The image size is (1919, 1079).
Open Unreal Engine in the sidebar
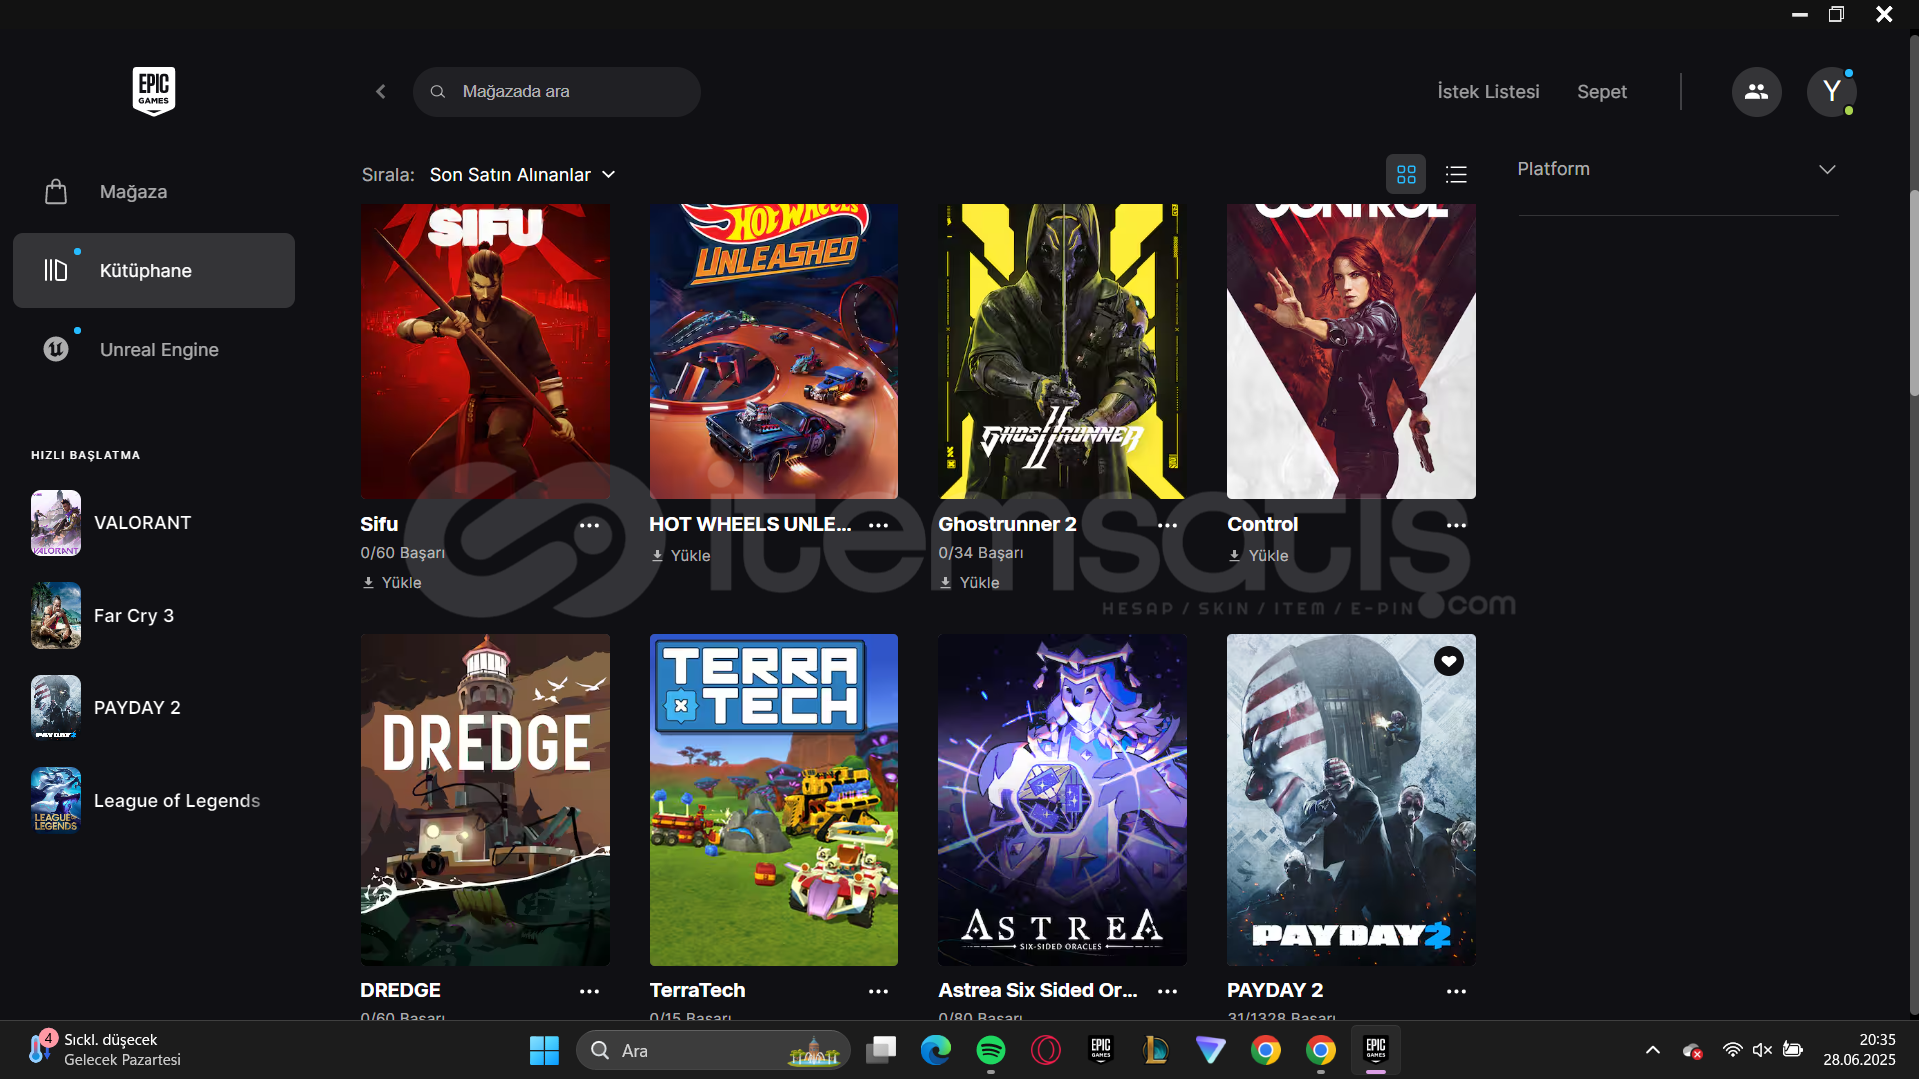pos(154,350)
